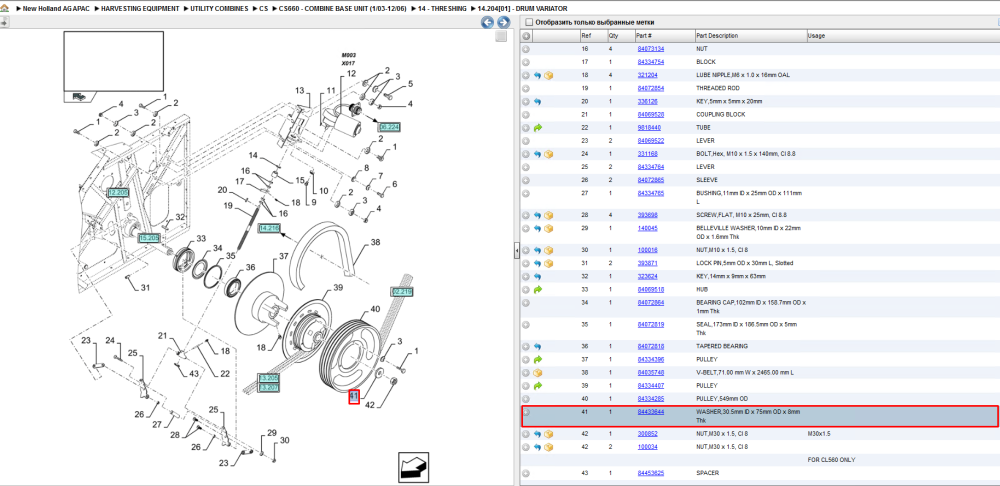This screenshot has width=1000, height=486.
Task: Click the 15.205 callout label in diagram
Action: point(149,238)
